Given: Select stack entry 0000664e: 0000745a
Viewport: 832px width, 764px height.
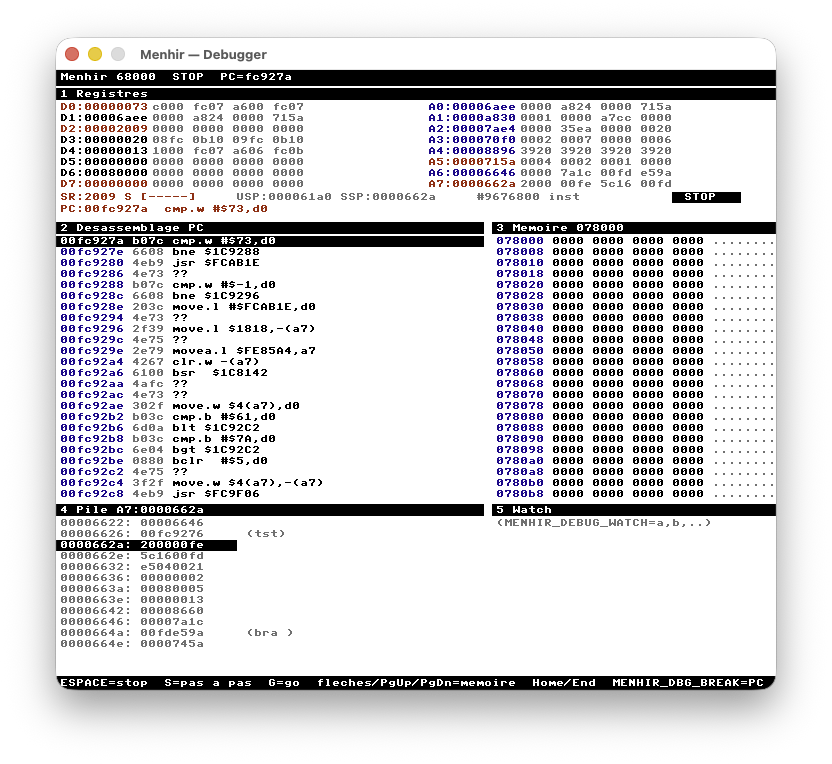Looking at the screenshot, I should point(132,644).
